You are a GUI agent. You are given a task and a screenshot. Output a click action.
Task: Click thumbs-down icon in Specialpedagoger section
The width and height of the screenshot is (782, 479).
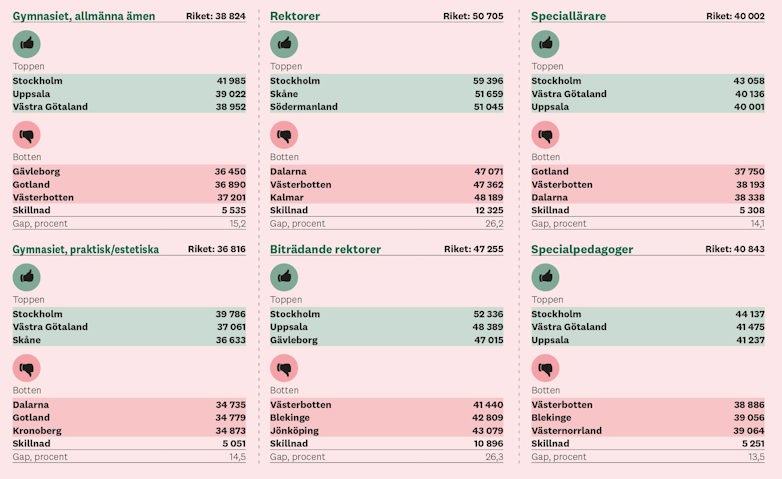[545, 368]
